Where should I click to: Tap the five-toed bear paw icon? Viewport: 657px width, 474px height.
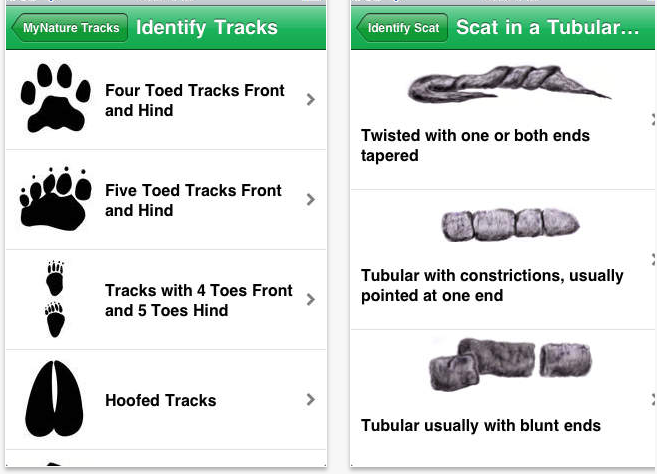(55, 199)
